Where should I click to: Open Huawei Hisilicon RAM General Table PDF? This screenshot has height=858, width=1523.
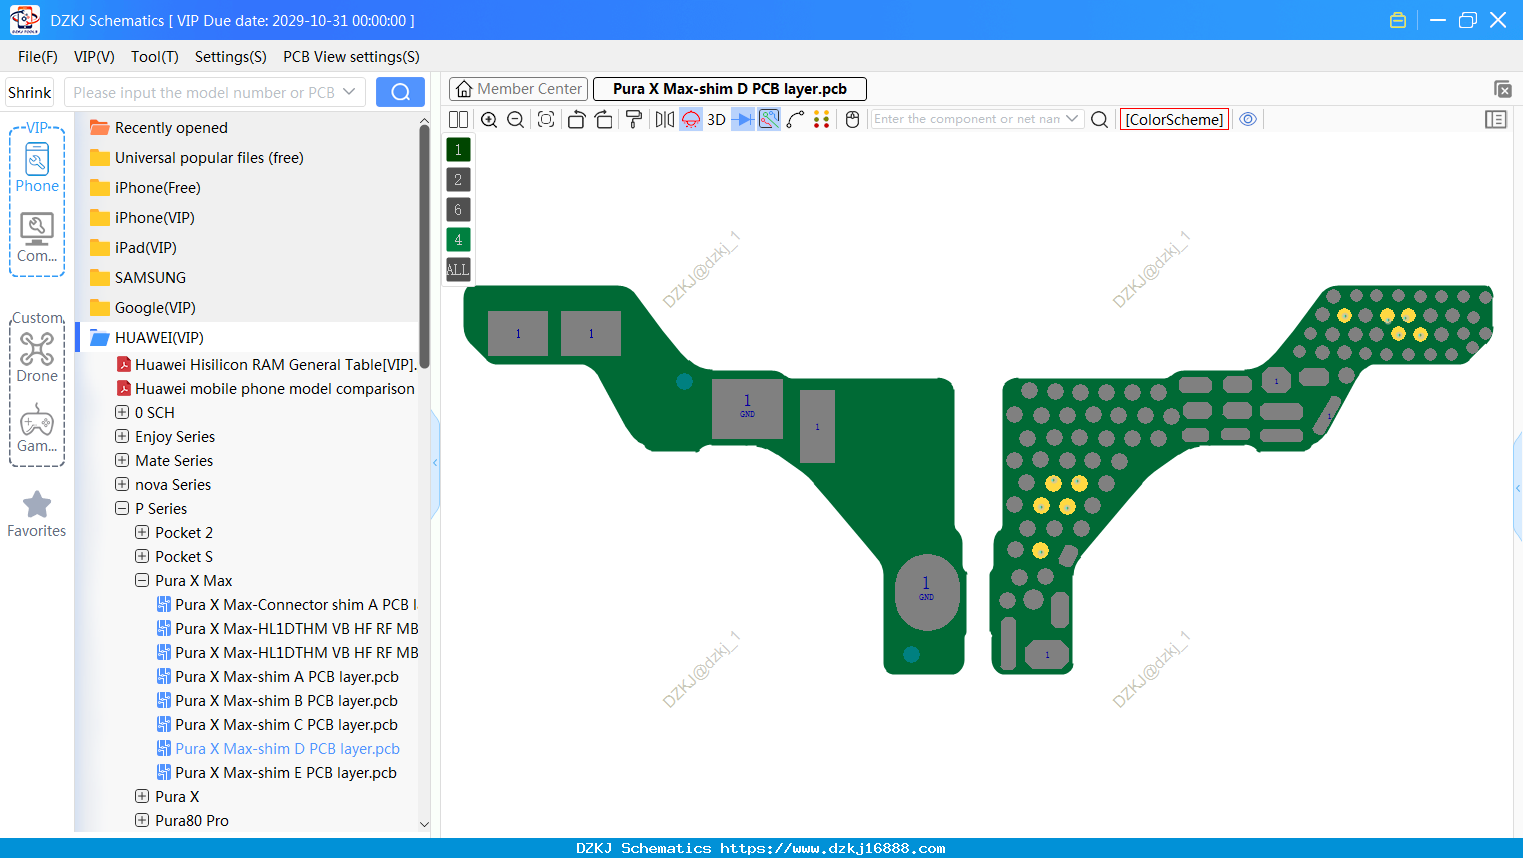(266, 365)
